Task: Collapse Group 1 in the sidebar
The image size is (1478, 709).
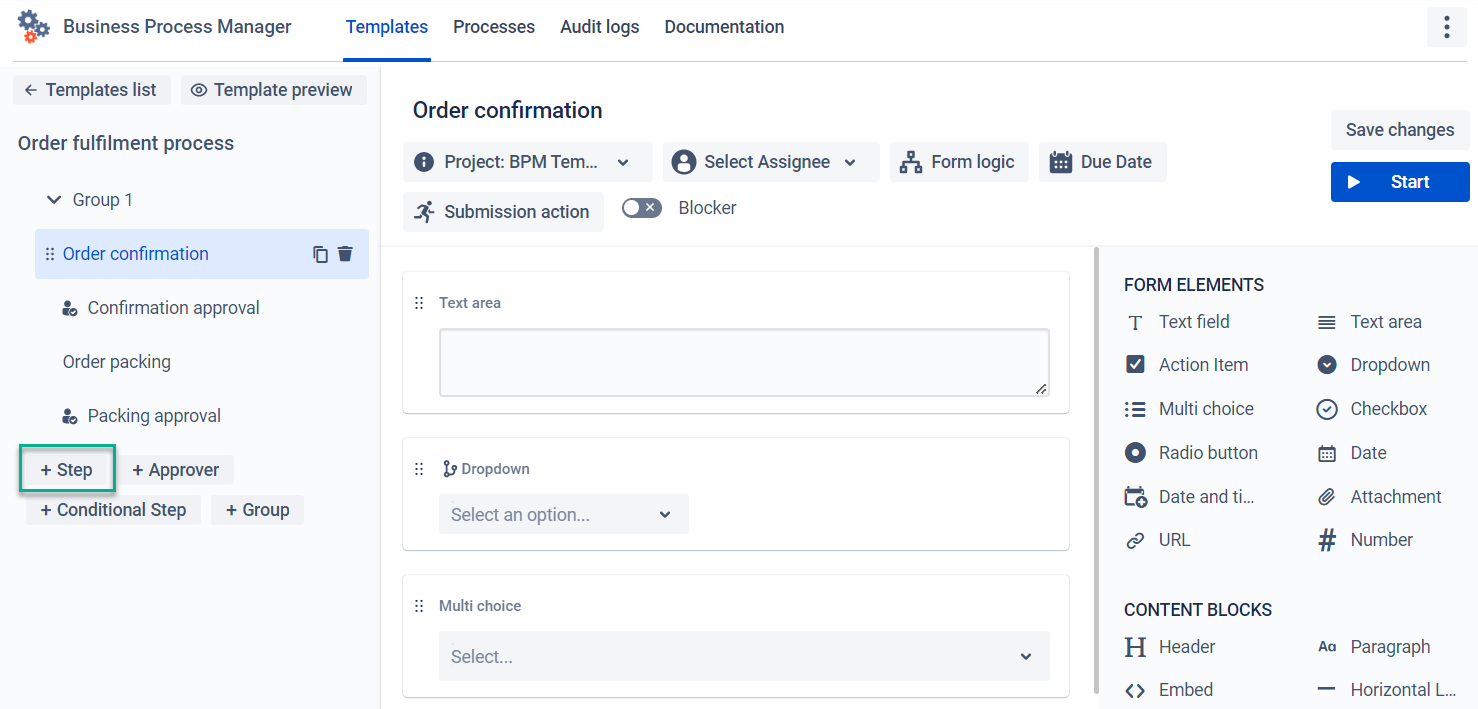Action: [54, 199]
